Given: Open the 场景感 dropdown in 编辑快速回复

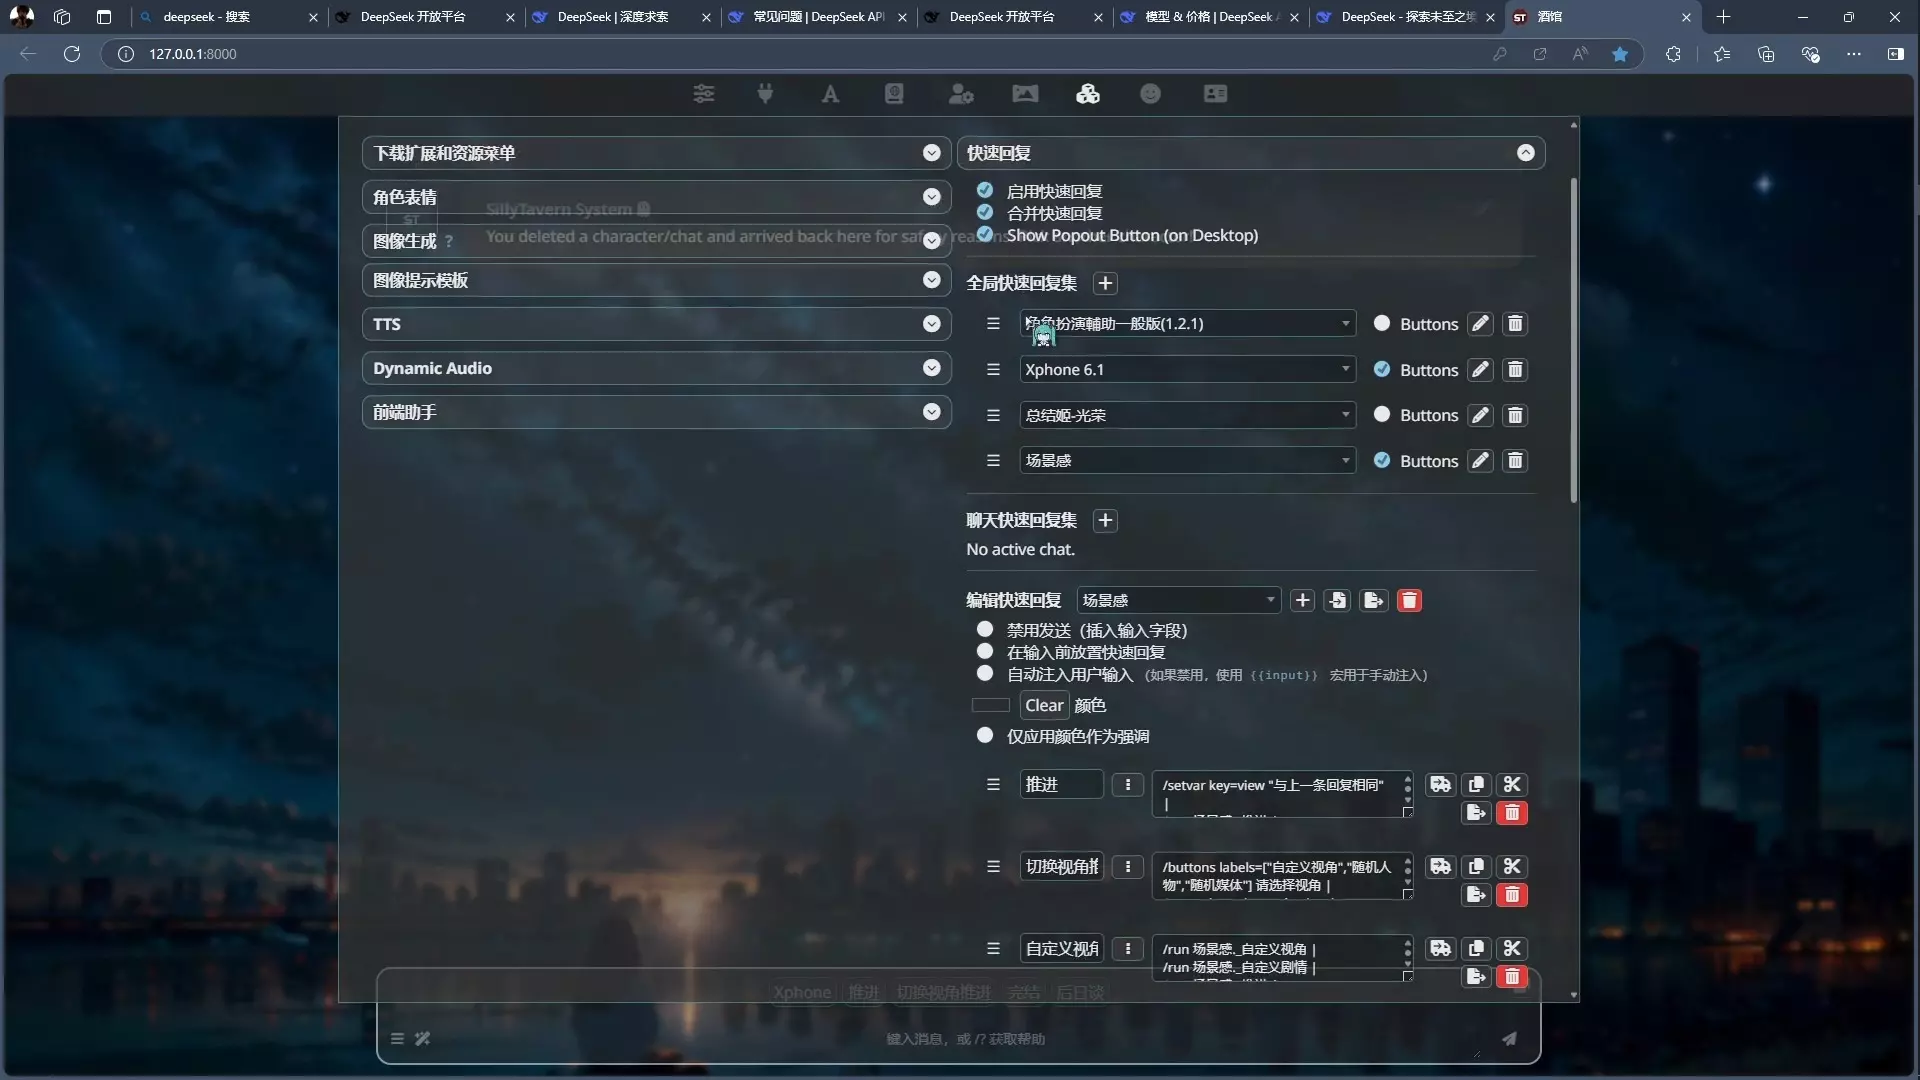Looking at the screenshot, I should point(1178,600).
